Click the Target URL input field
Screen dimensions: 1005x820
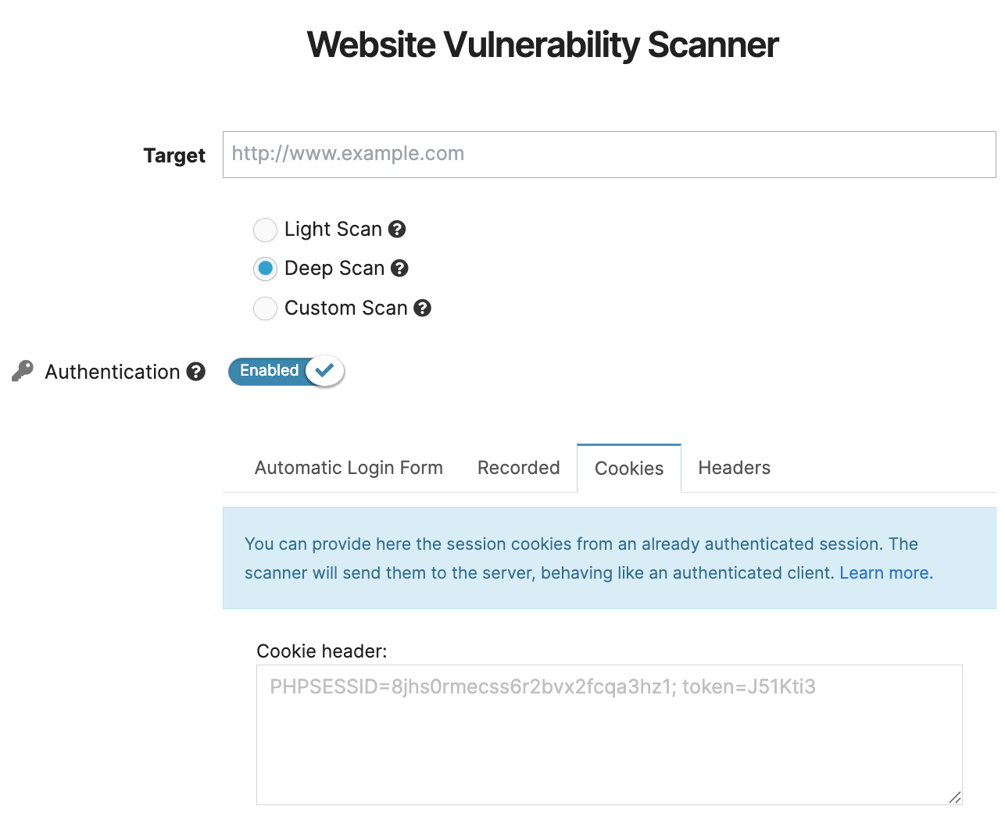pos(609,154)
